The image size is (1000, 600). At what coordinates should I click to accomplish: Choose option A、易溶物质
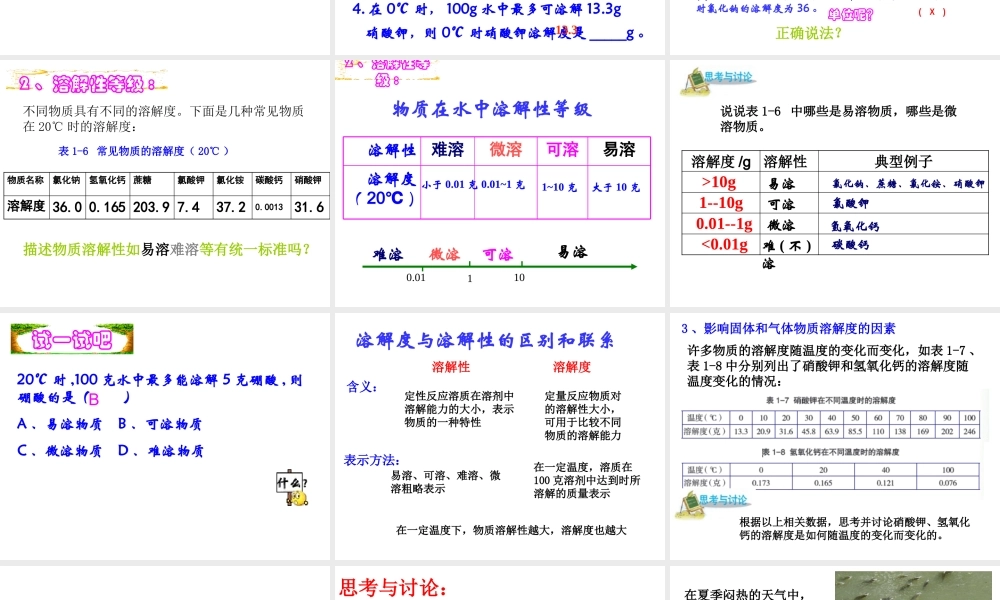click(59, 424)
